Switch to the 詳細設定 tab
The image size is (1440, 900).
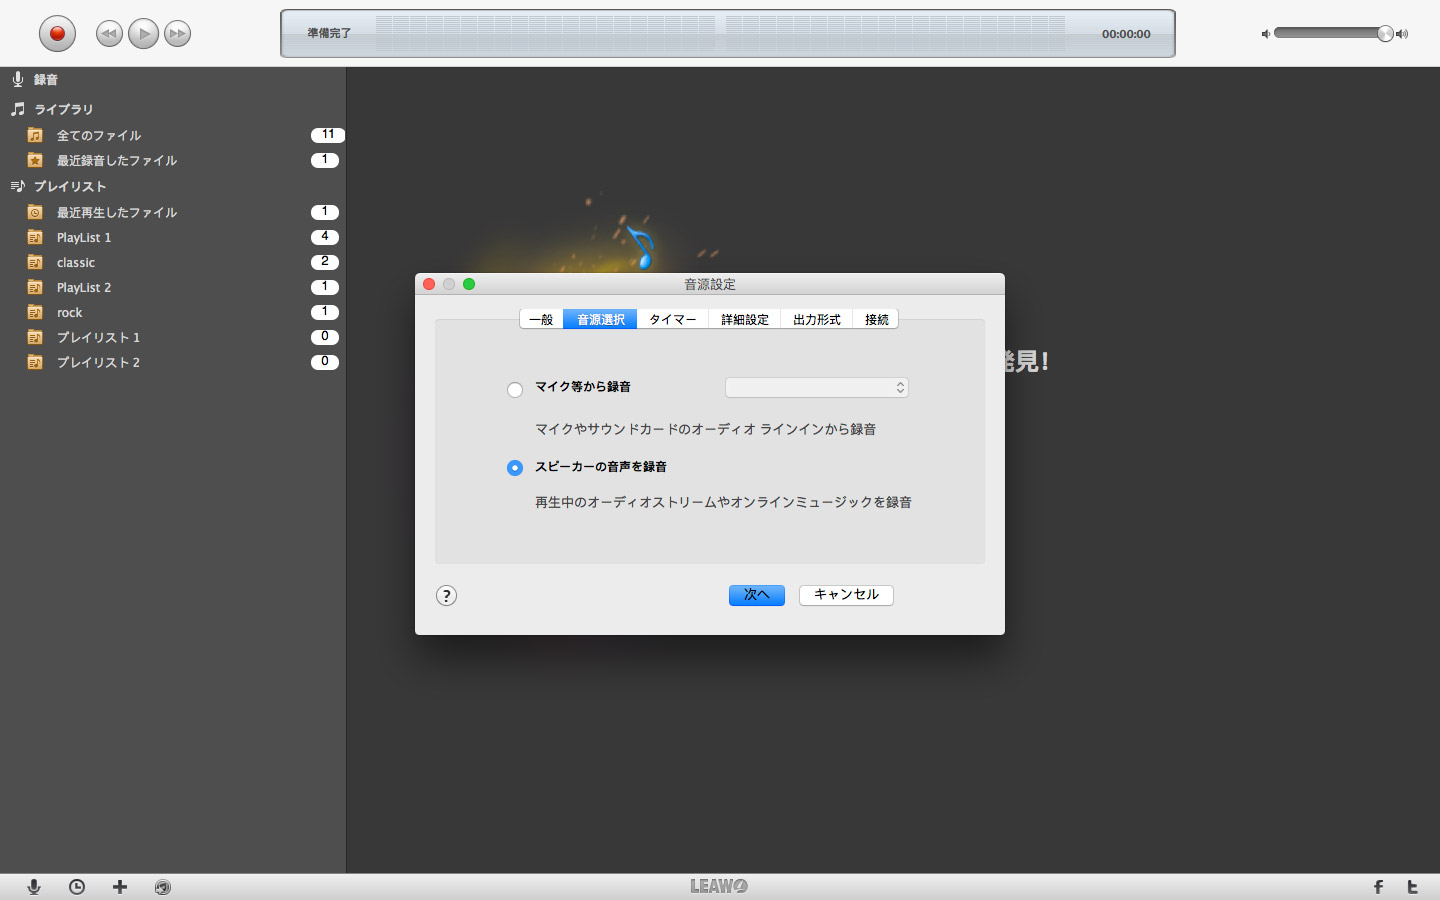[x=745, y=319]
